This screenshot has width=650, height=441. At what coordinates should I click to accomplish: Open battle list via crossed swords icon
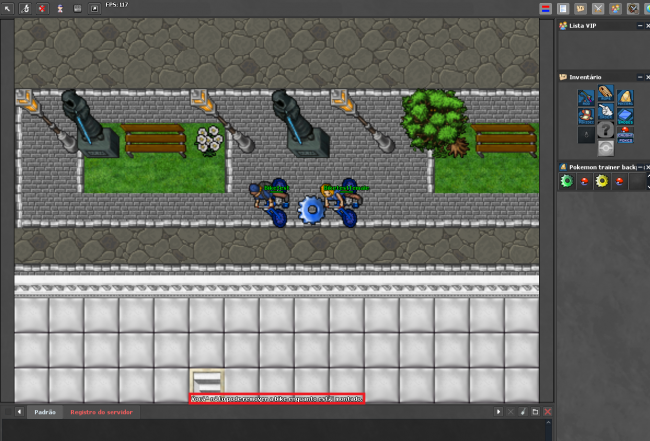pyautogui.click(x=598, y=8)
